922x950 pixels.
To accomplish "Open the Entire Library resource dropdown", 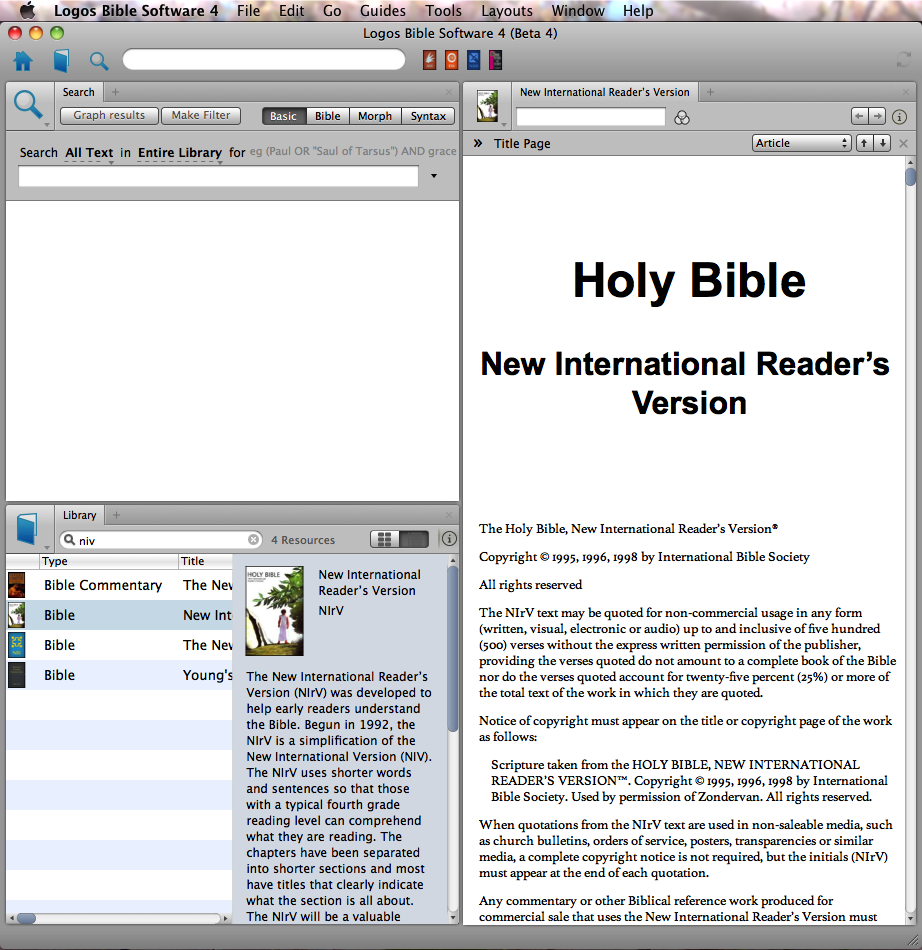I will (x=180, y=153).
